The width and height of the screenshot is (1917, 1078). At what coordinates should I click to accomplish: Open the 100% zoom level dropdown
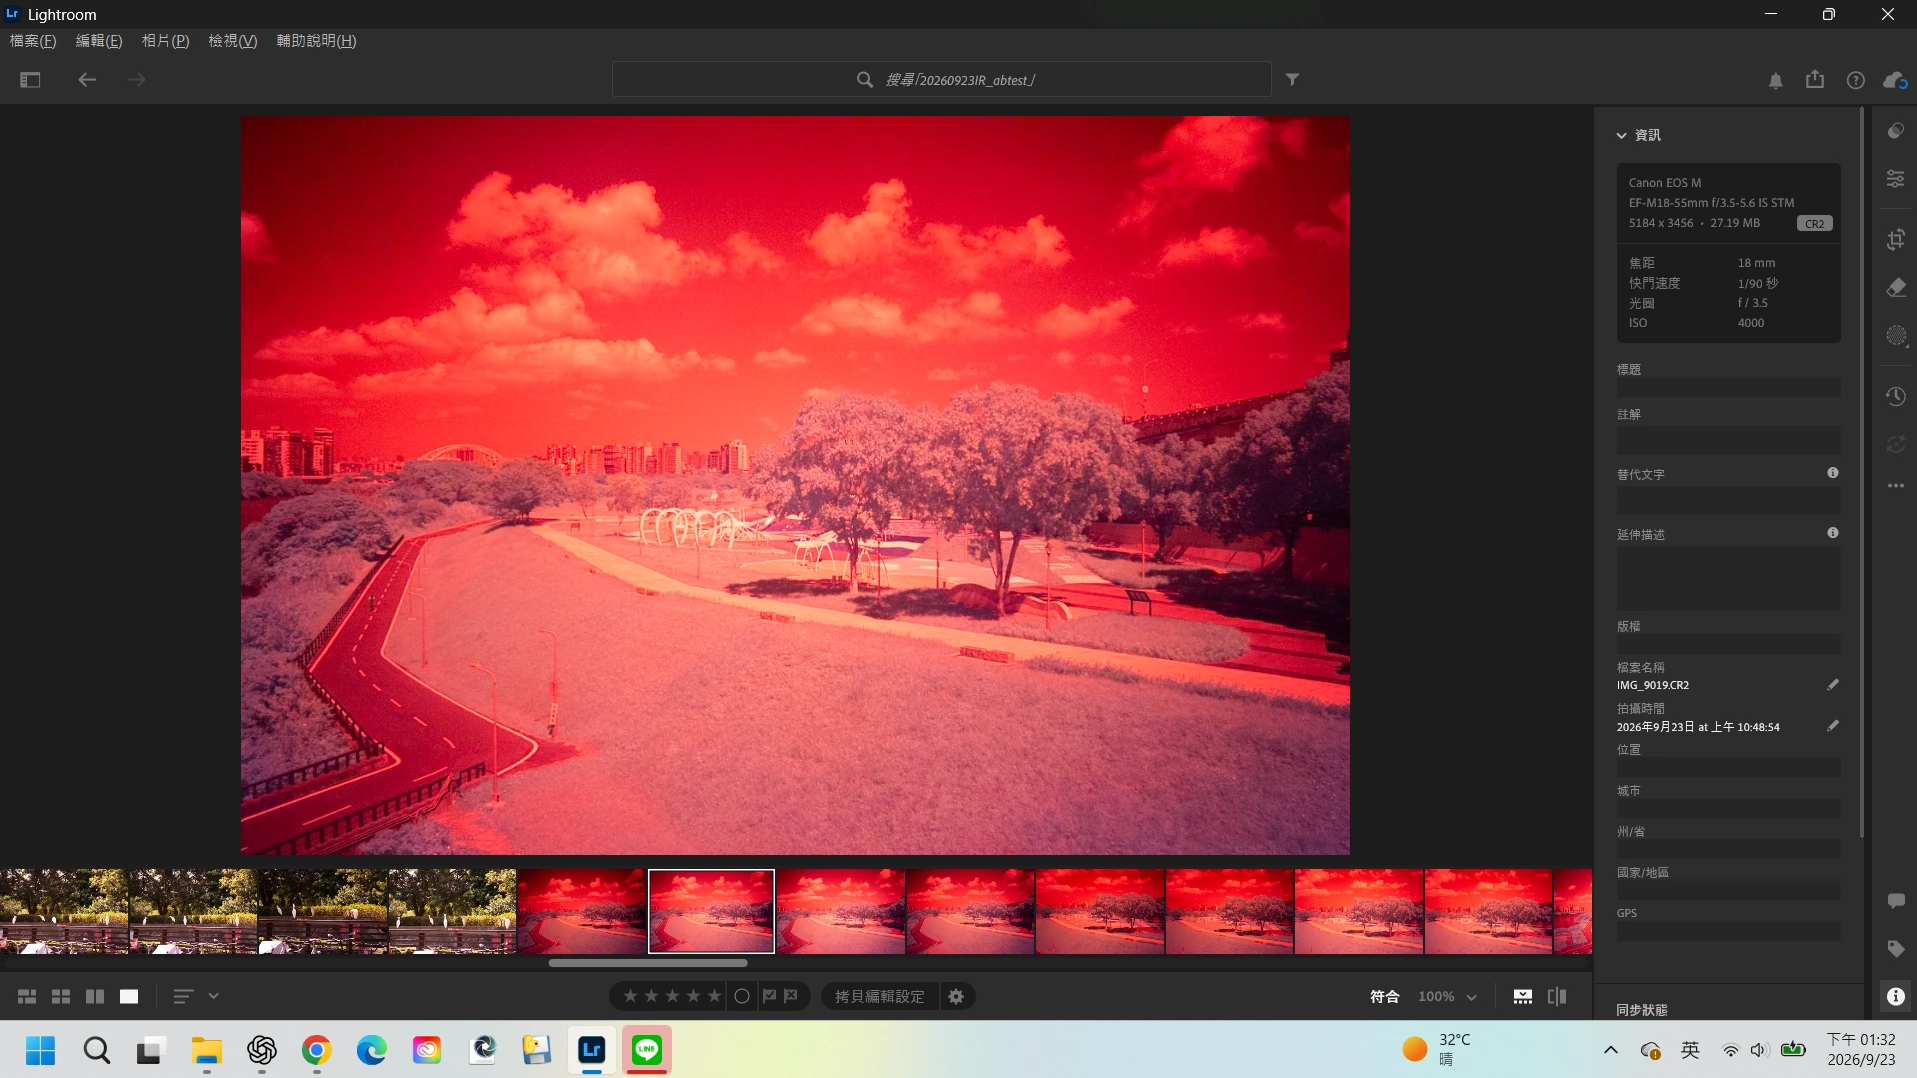tap(1447, 997)
